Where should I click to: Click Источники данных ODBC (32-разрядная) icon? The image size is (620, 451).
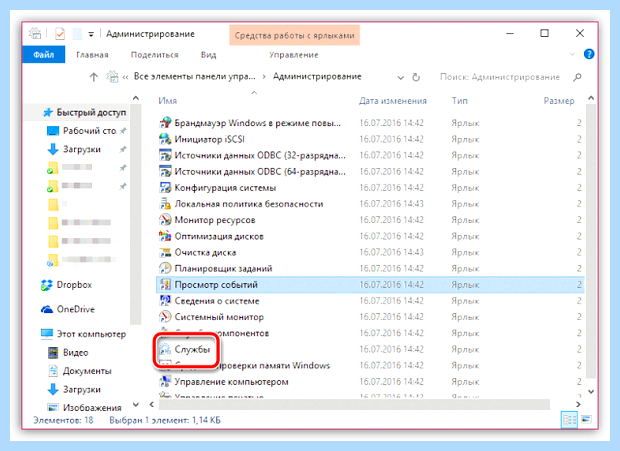pos(165,155)
